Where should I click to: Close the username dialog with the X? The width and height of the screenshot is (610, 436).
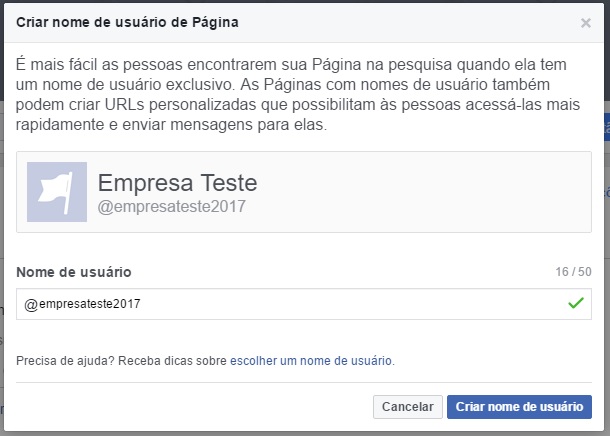coord(585,22)
